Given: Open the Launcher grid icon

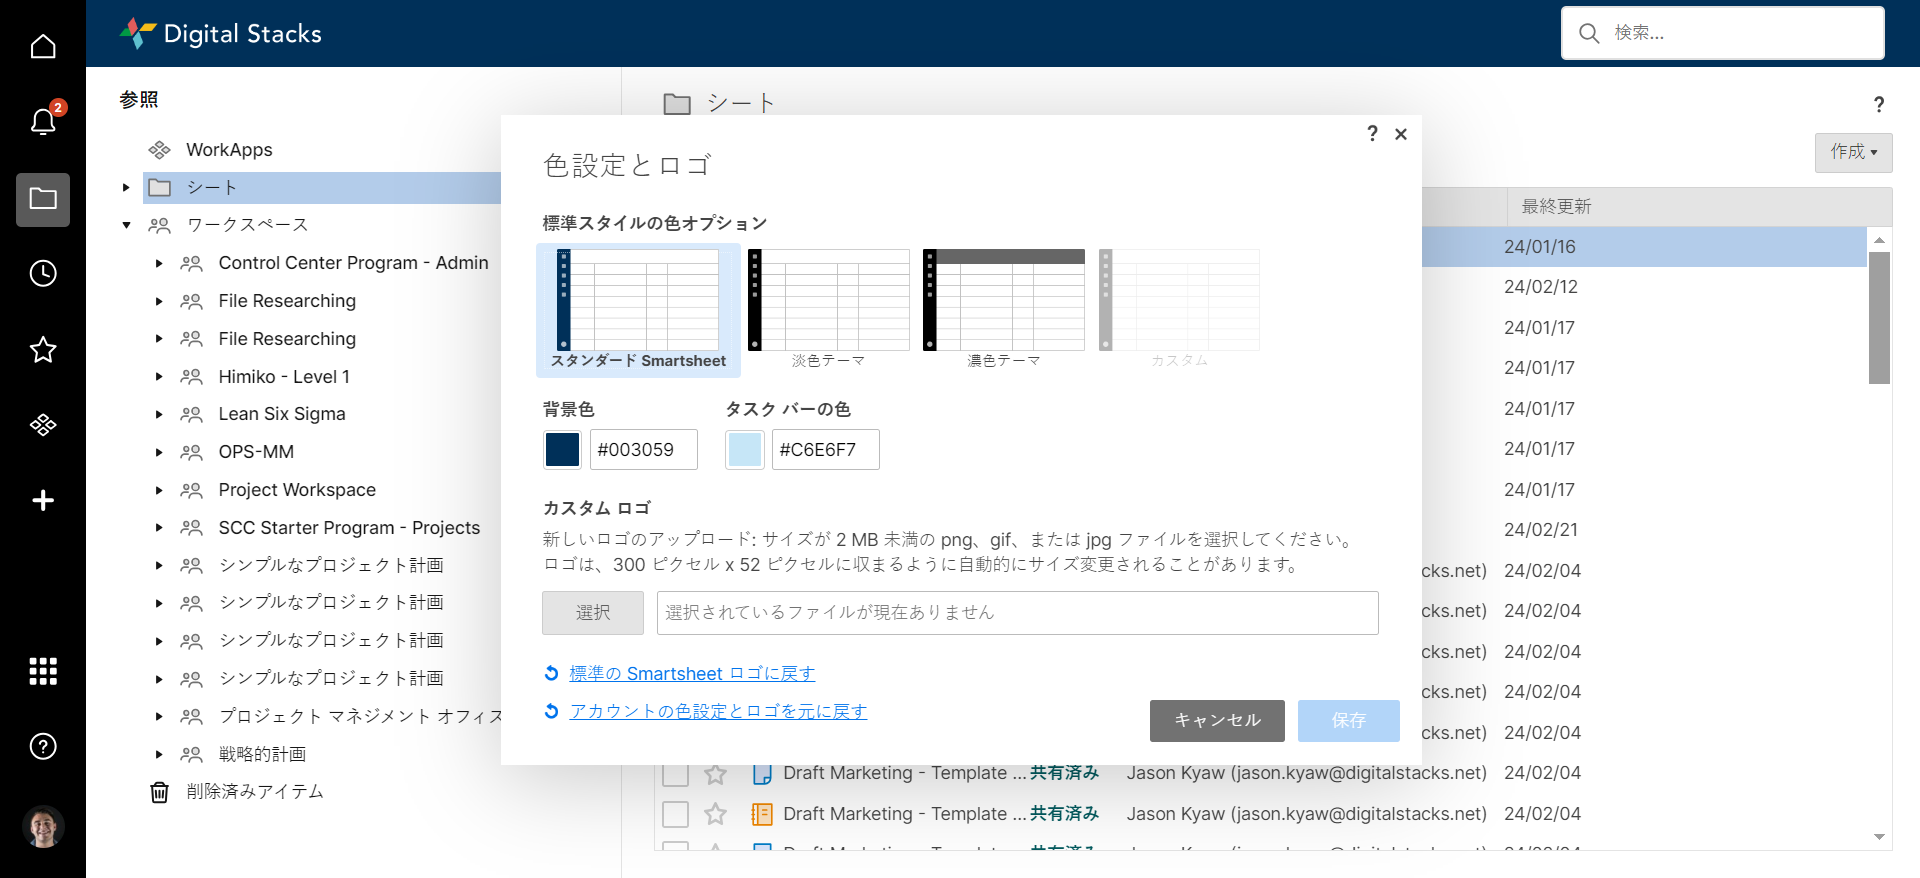Looking at the screenshot, I should point(43,671).
